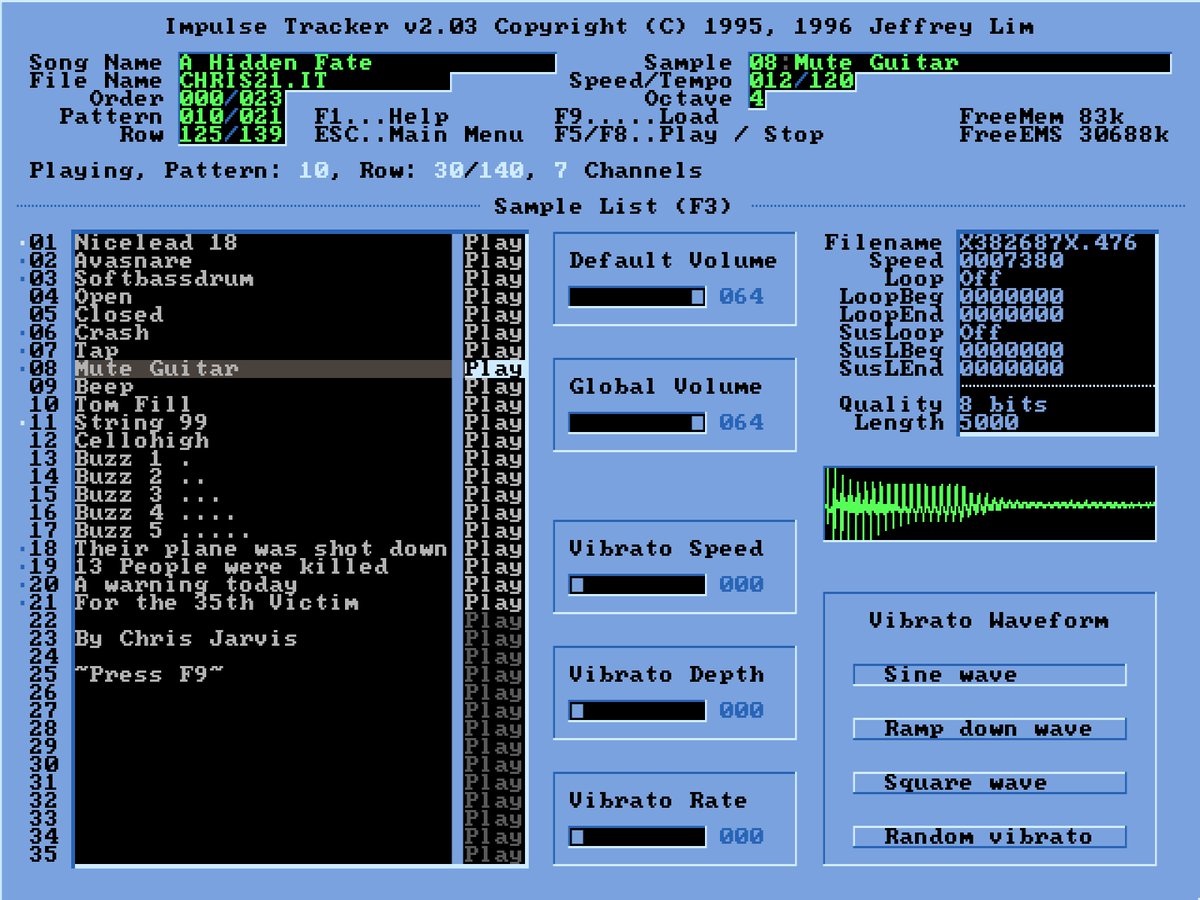This screenshot has height=900, width=1200.
Task: Click the SusLEnd value field
Action: coord(1057,369)
